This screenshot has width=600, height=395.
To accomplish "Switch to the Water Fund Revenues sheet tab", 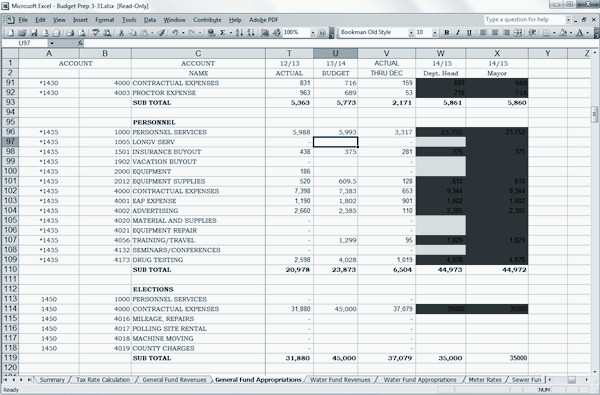I will 340,380.
